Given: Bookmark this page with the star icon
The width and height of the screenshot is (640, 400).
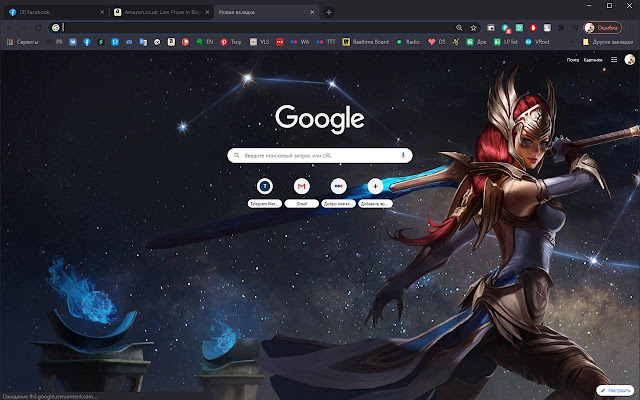Looking at the screenshot, I should (x=473, y=28).
